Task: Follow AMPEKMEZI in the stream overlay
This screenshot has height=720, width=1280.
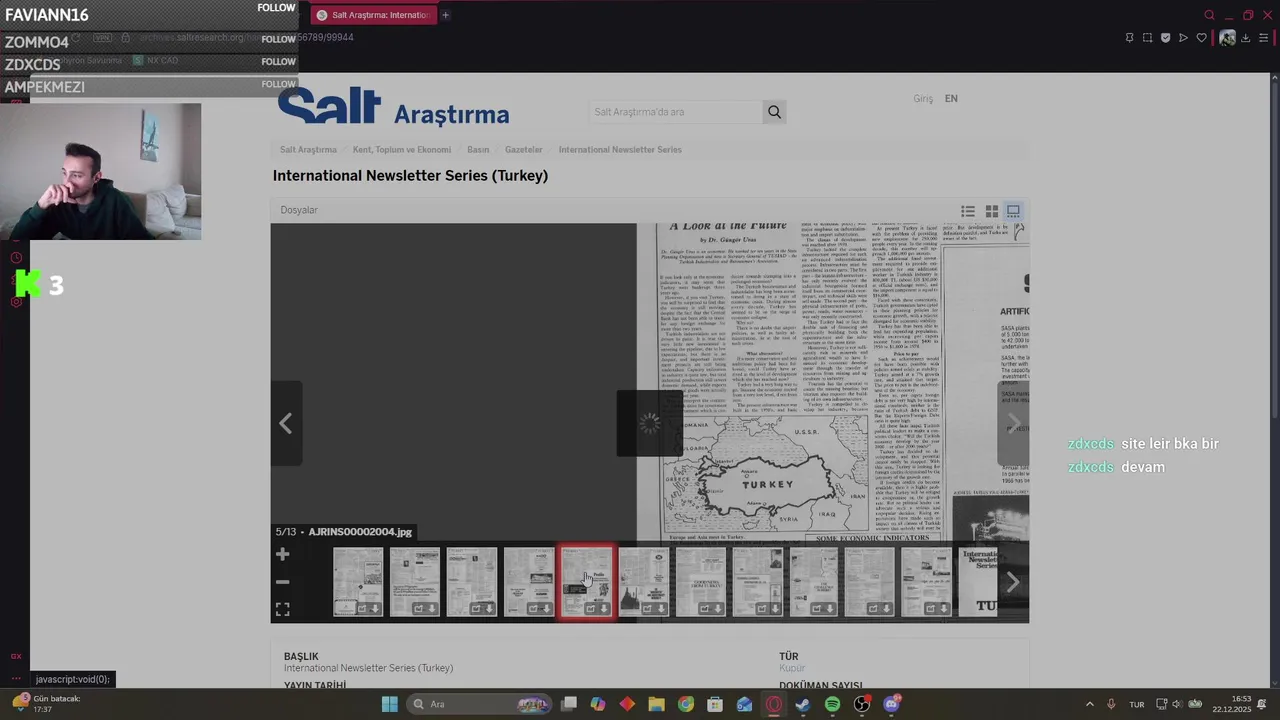Action: (278, 85)
